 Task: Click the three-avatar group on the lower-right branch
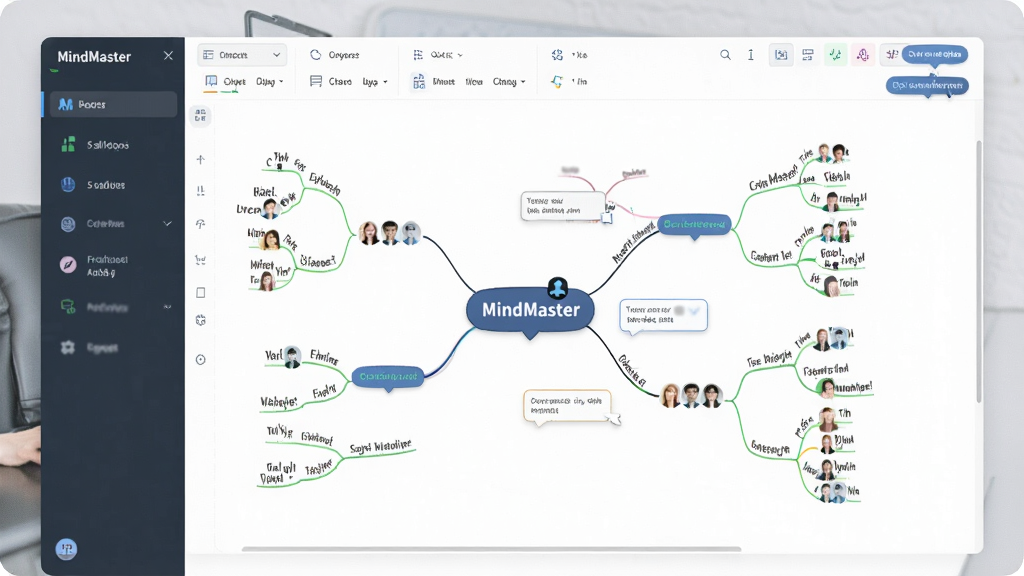tap(691, 395)
